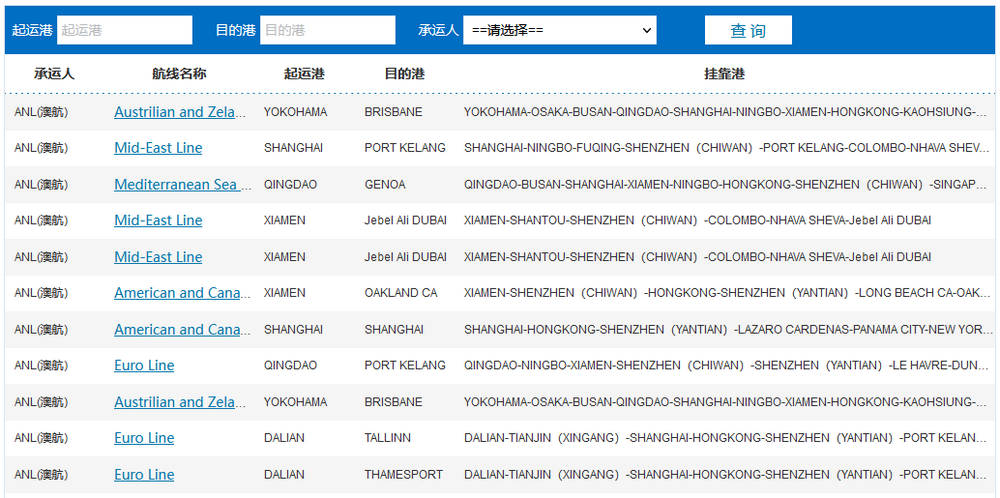Screen dimensions: 1000x498
Task: Open the Mediterranean Sea route link
Action: [x=183, y=184]
